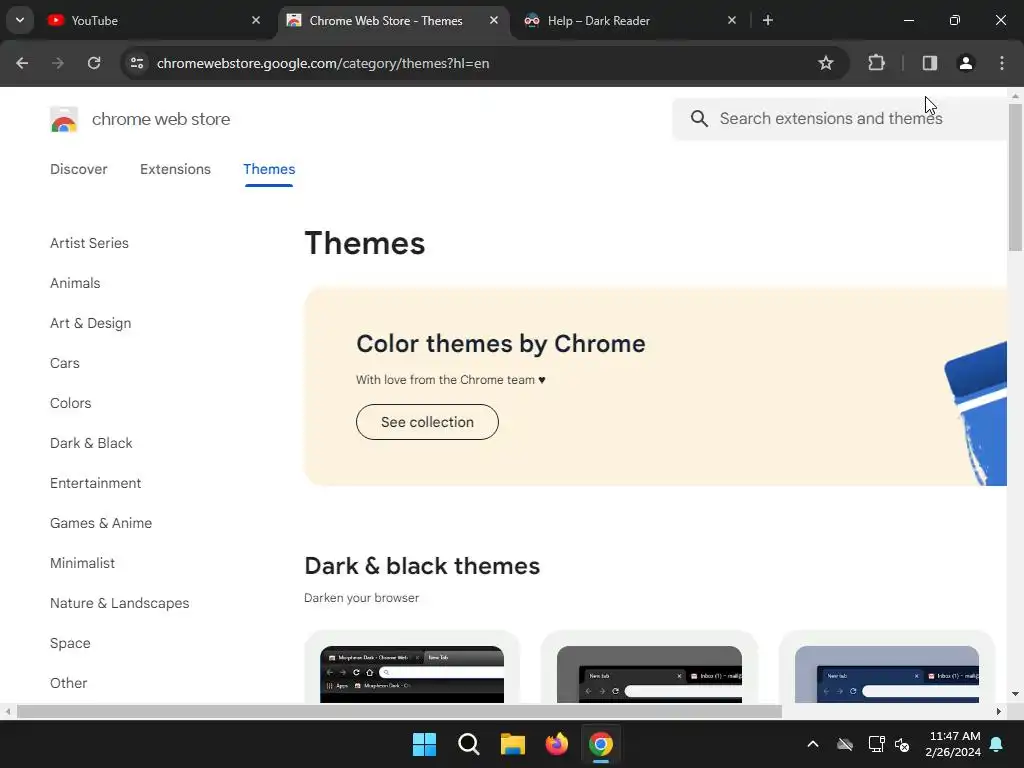Open the Space category
The width and height of the screenshot is (1024, 768).
point(70,643)
